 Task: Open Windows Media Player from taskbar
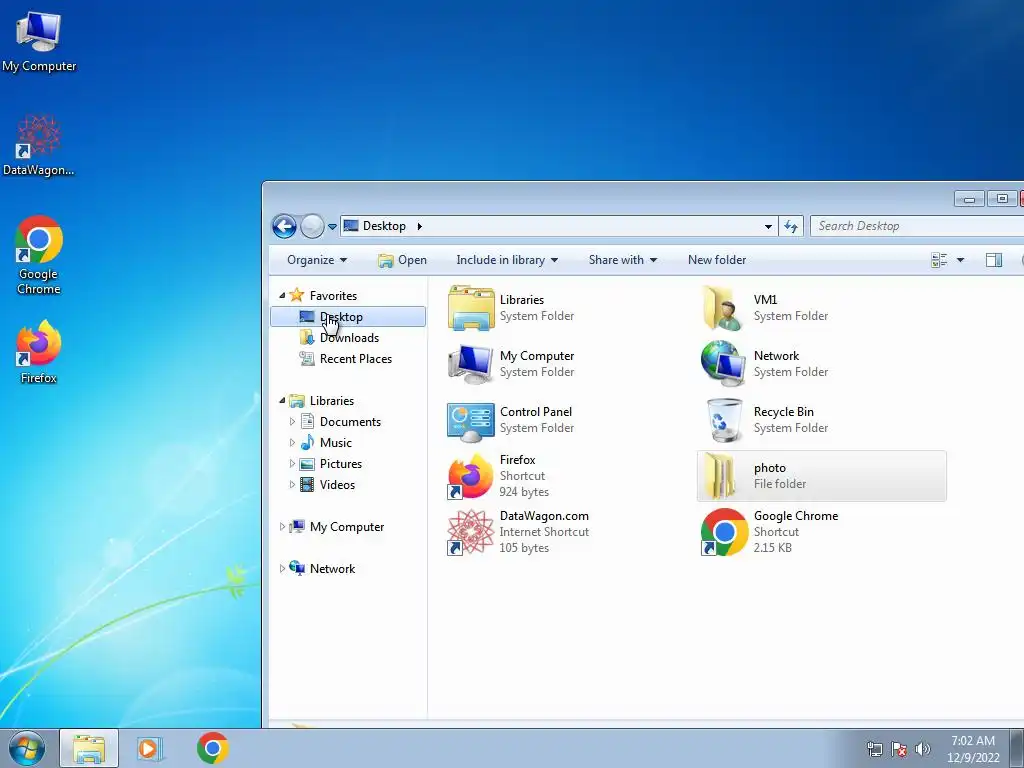pos(150,748)
